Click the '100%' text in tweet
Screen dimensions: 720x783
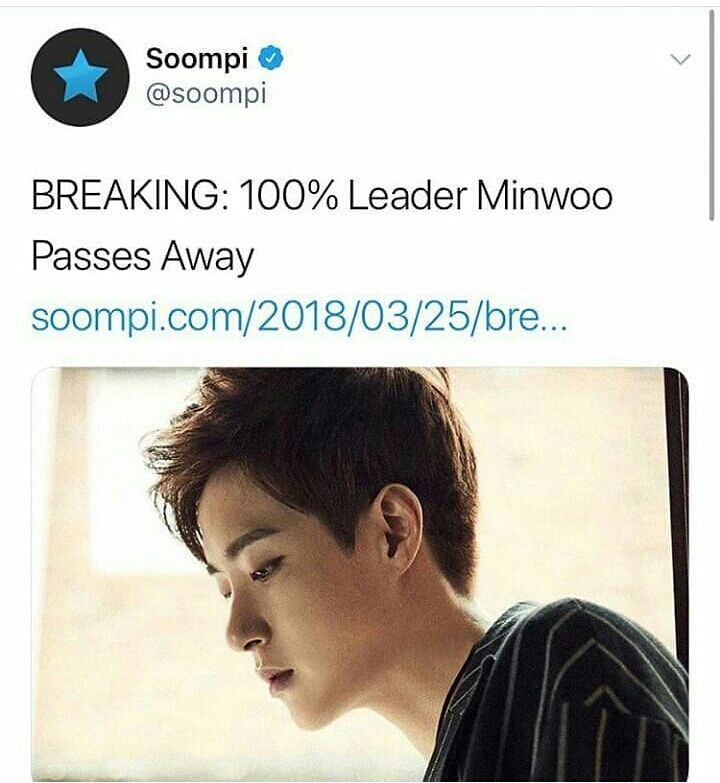(x=289, y=195)
